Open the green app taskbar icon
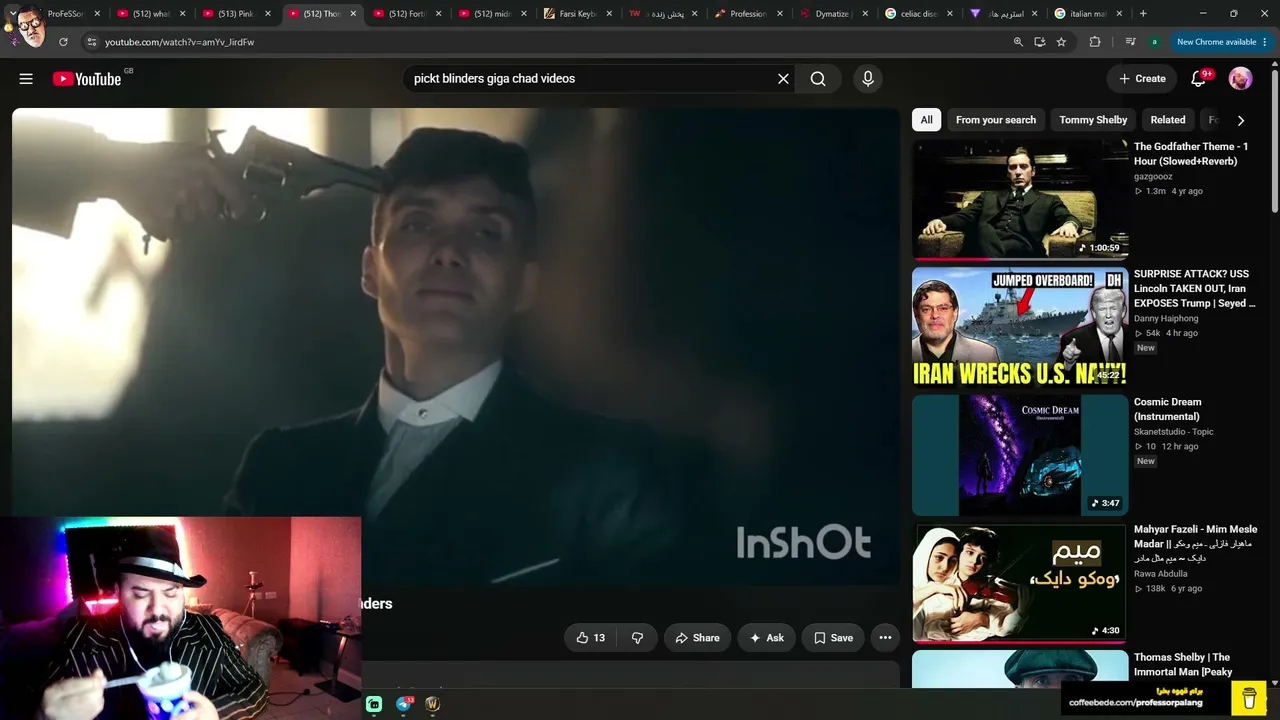Image resolution: width=1280 pixels, height=720 pixels. 374,704
